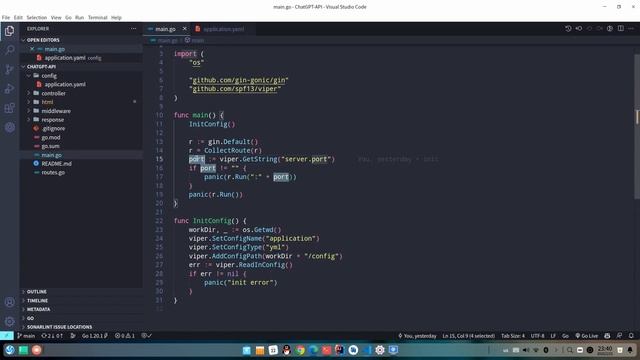Open the Selection menu
The width and height of the screenshot is (640, 360).
37,18
